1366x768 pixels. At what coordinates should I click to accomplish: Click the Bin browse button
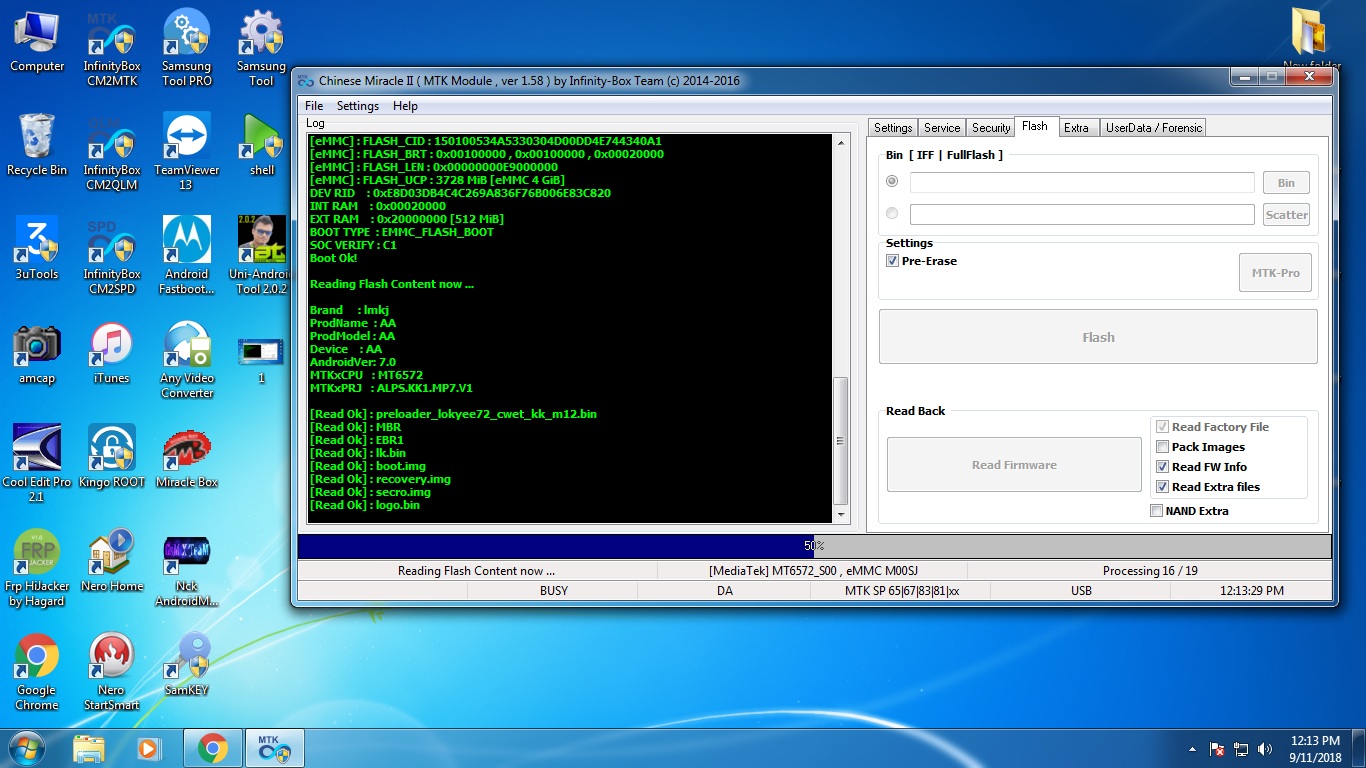point(1286,183)
